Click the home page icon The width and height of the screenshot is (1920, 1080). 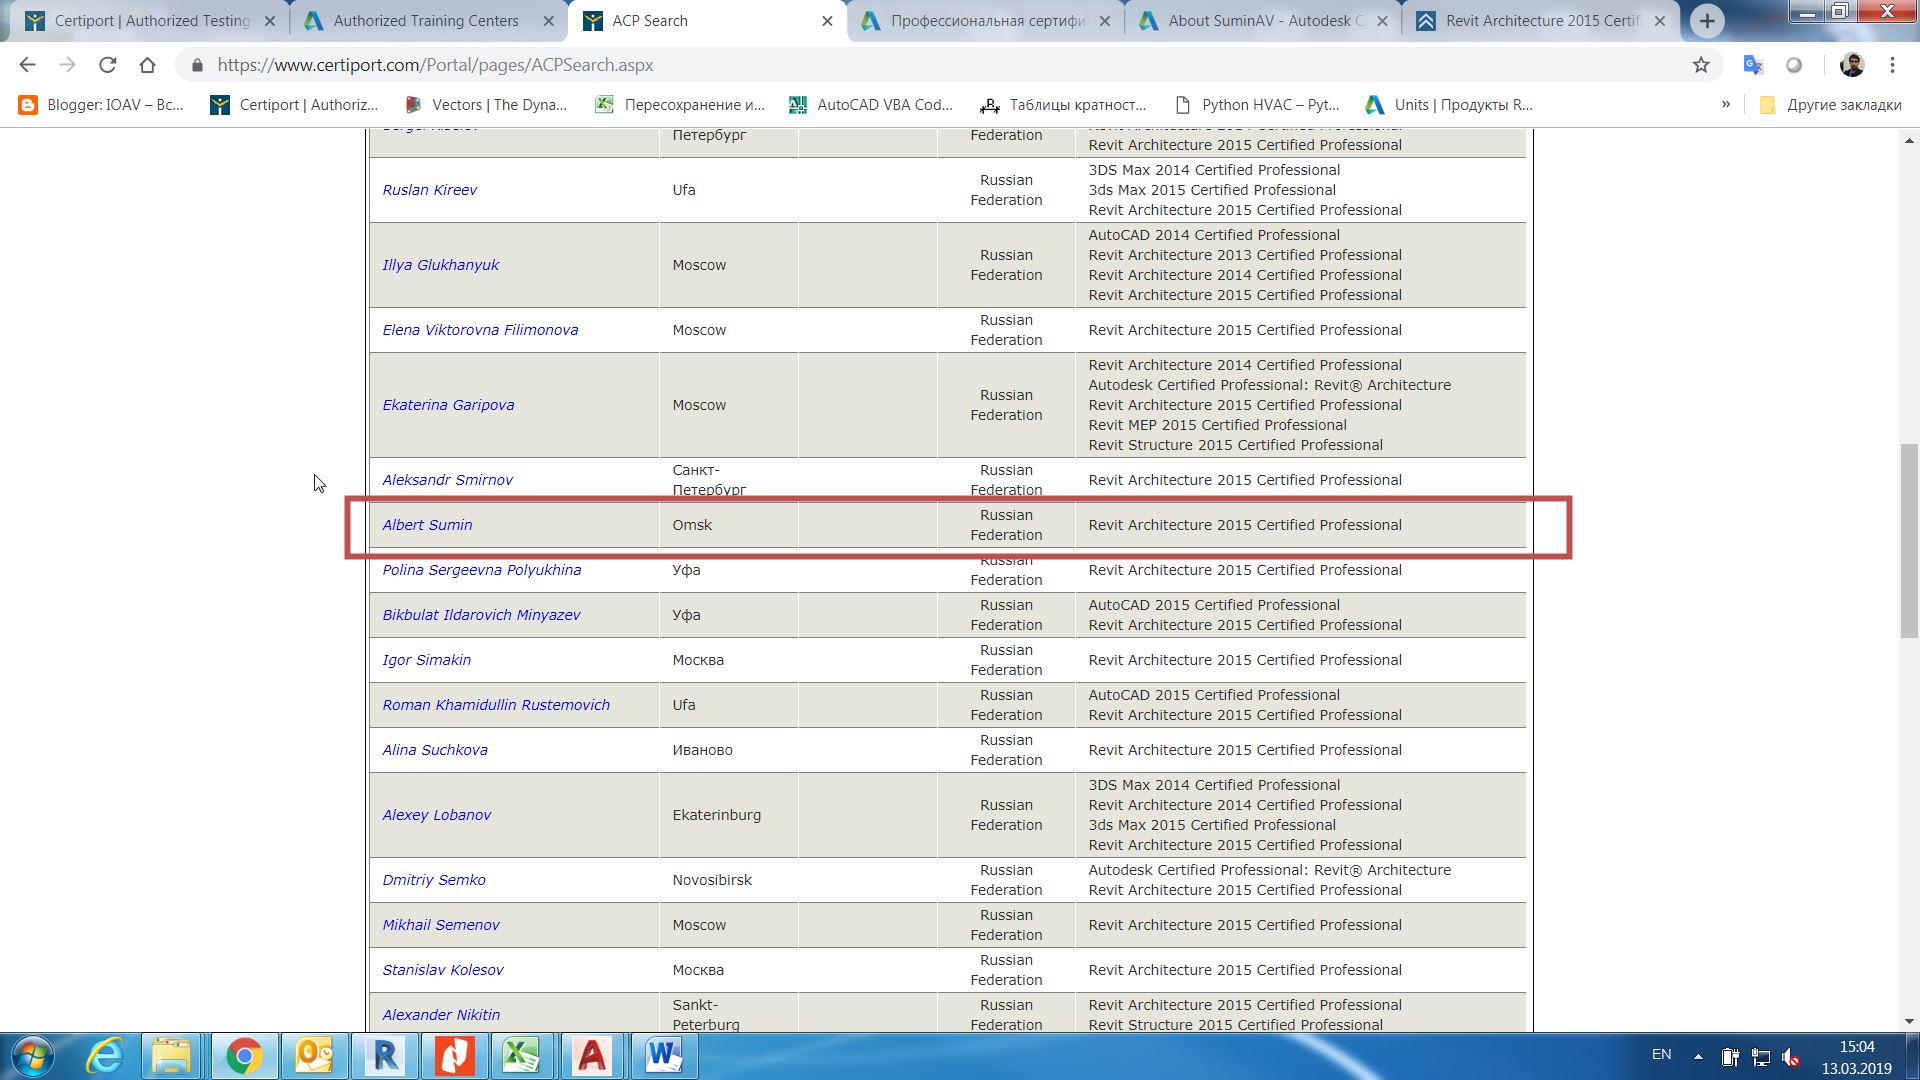(147, 65)
